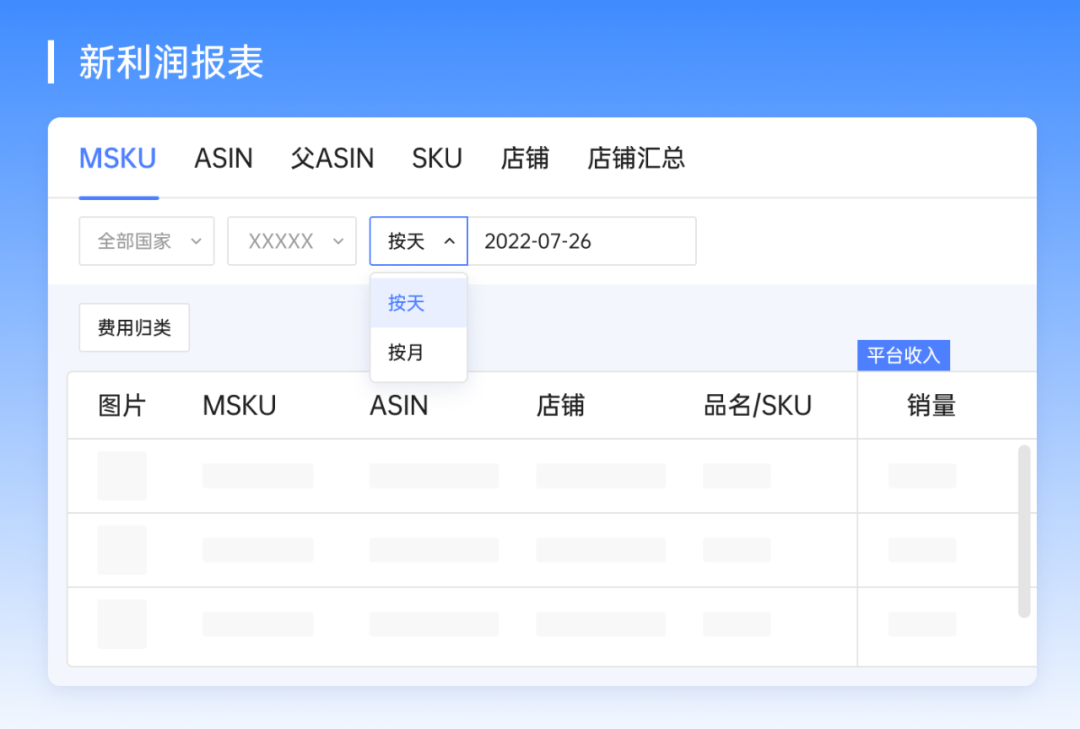Choose 按天 from the dropdown list
The image size is (1080, 729).
(x=419, y=303)
